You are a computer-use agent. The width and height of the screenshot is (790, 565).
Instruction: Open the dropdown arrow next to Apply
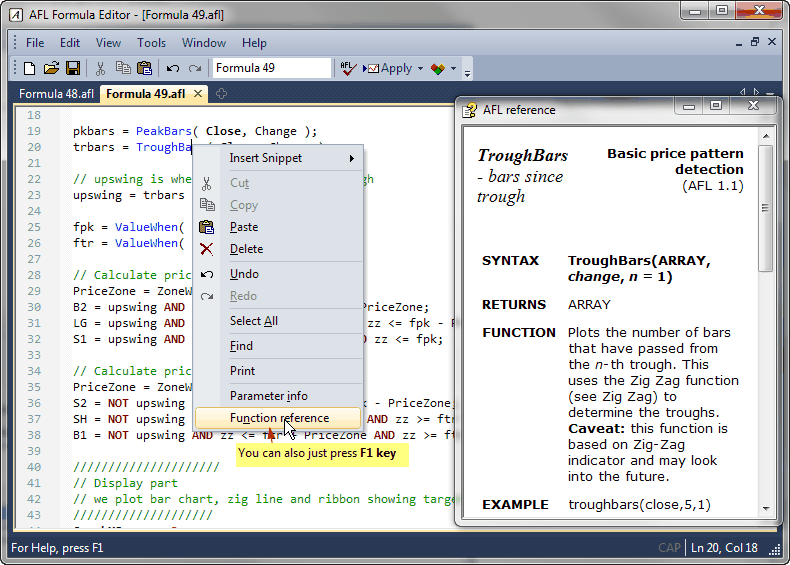pyautogui.click(x=420, y=69)
